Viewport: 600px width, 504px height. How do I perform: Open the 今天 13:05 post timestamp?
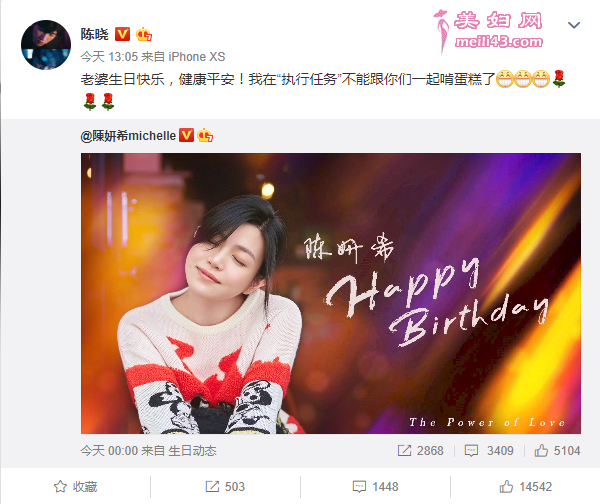pos(109,57)
